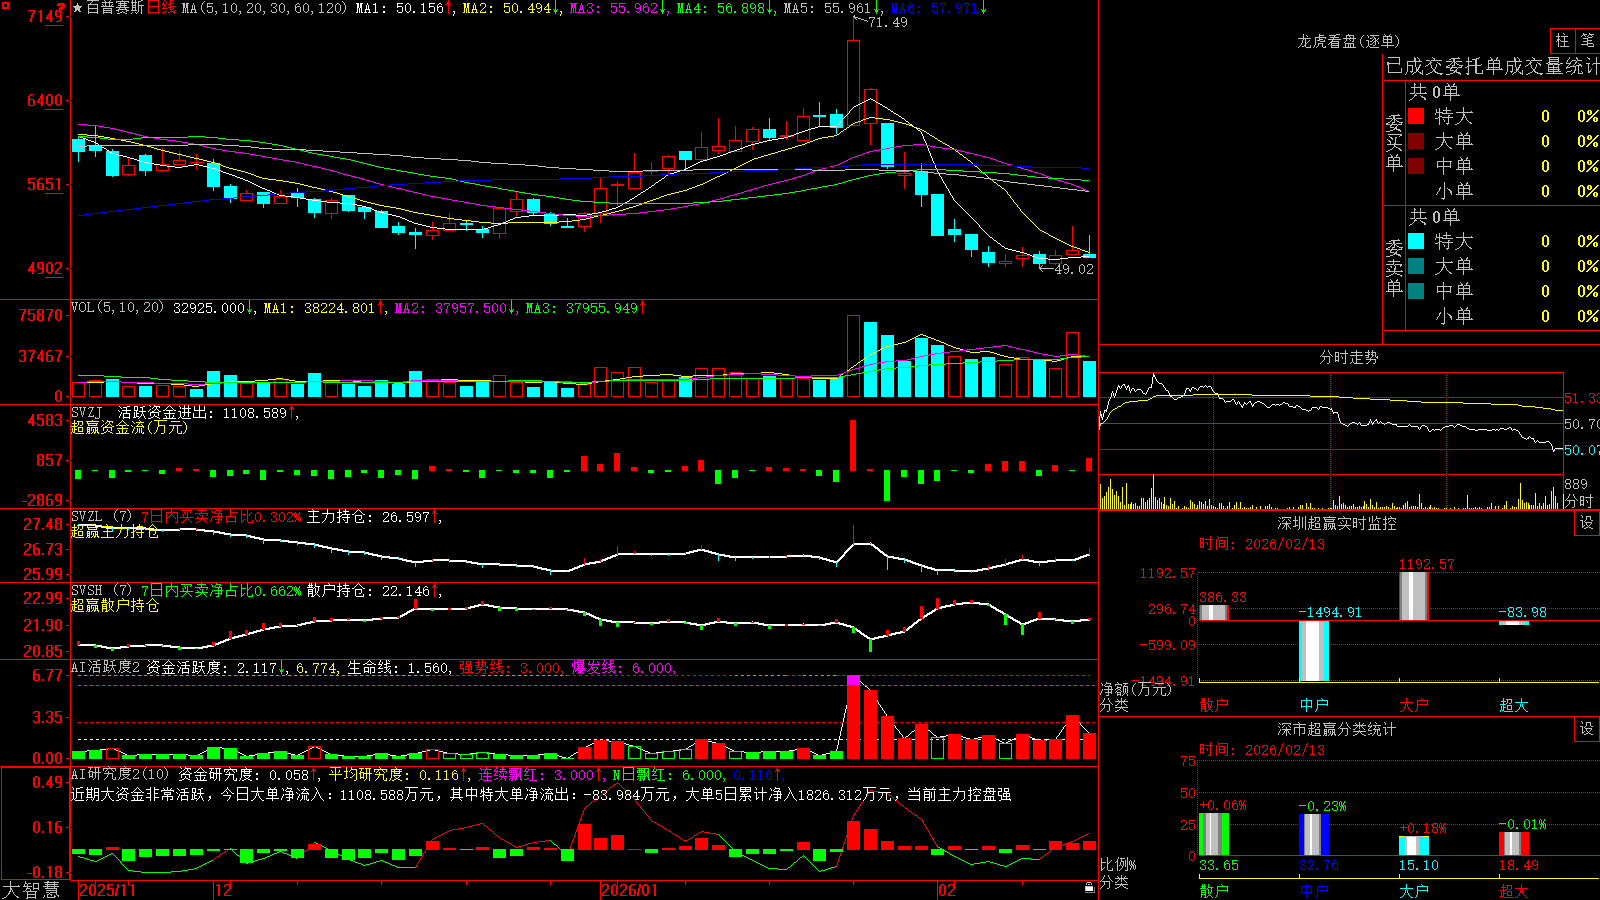Click the cyan 特大 sell-order swatch
This screenshot has width=1600, height=900.
1416,241
